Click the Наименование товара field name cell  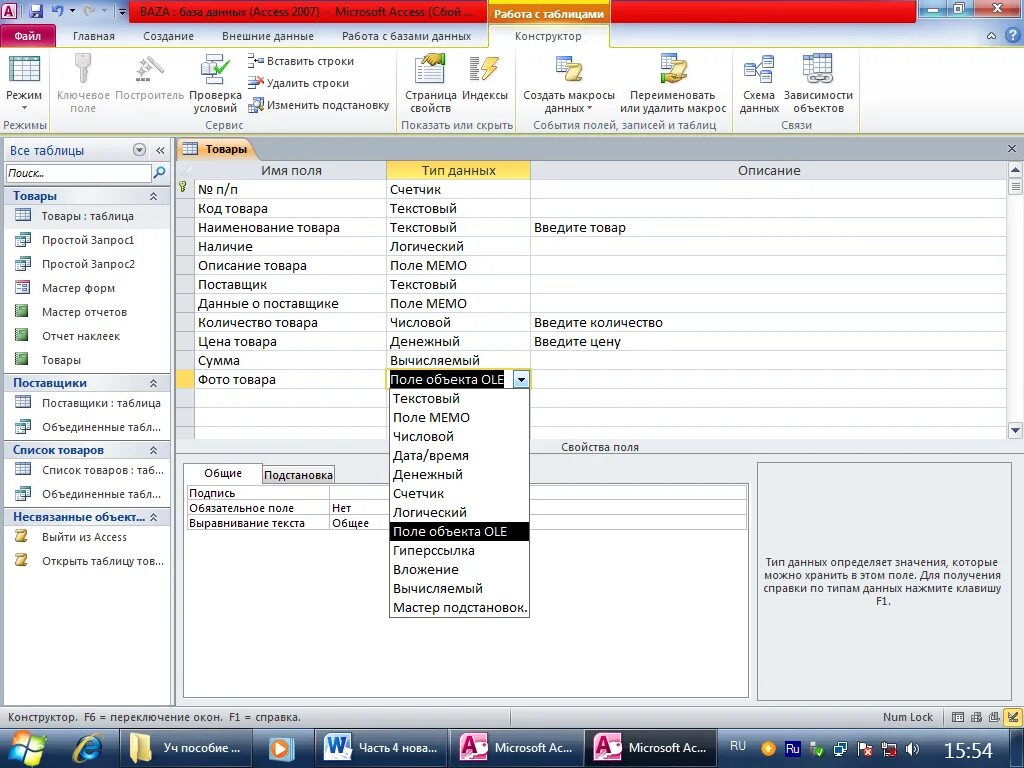(290, 227)
